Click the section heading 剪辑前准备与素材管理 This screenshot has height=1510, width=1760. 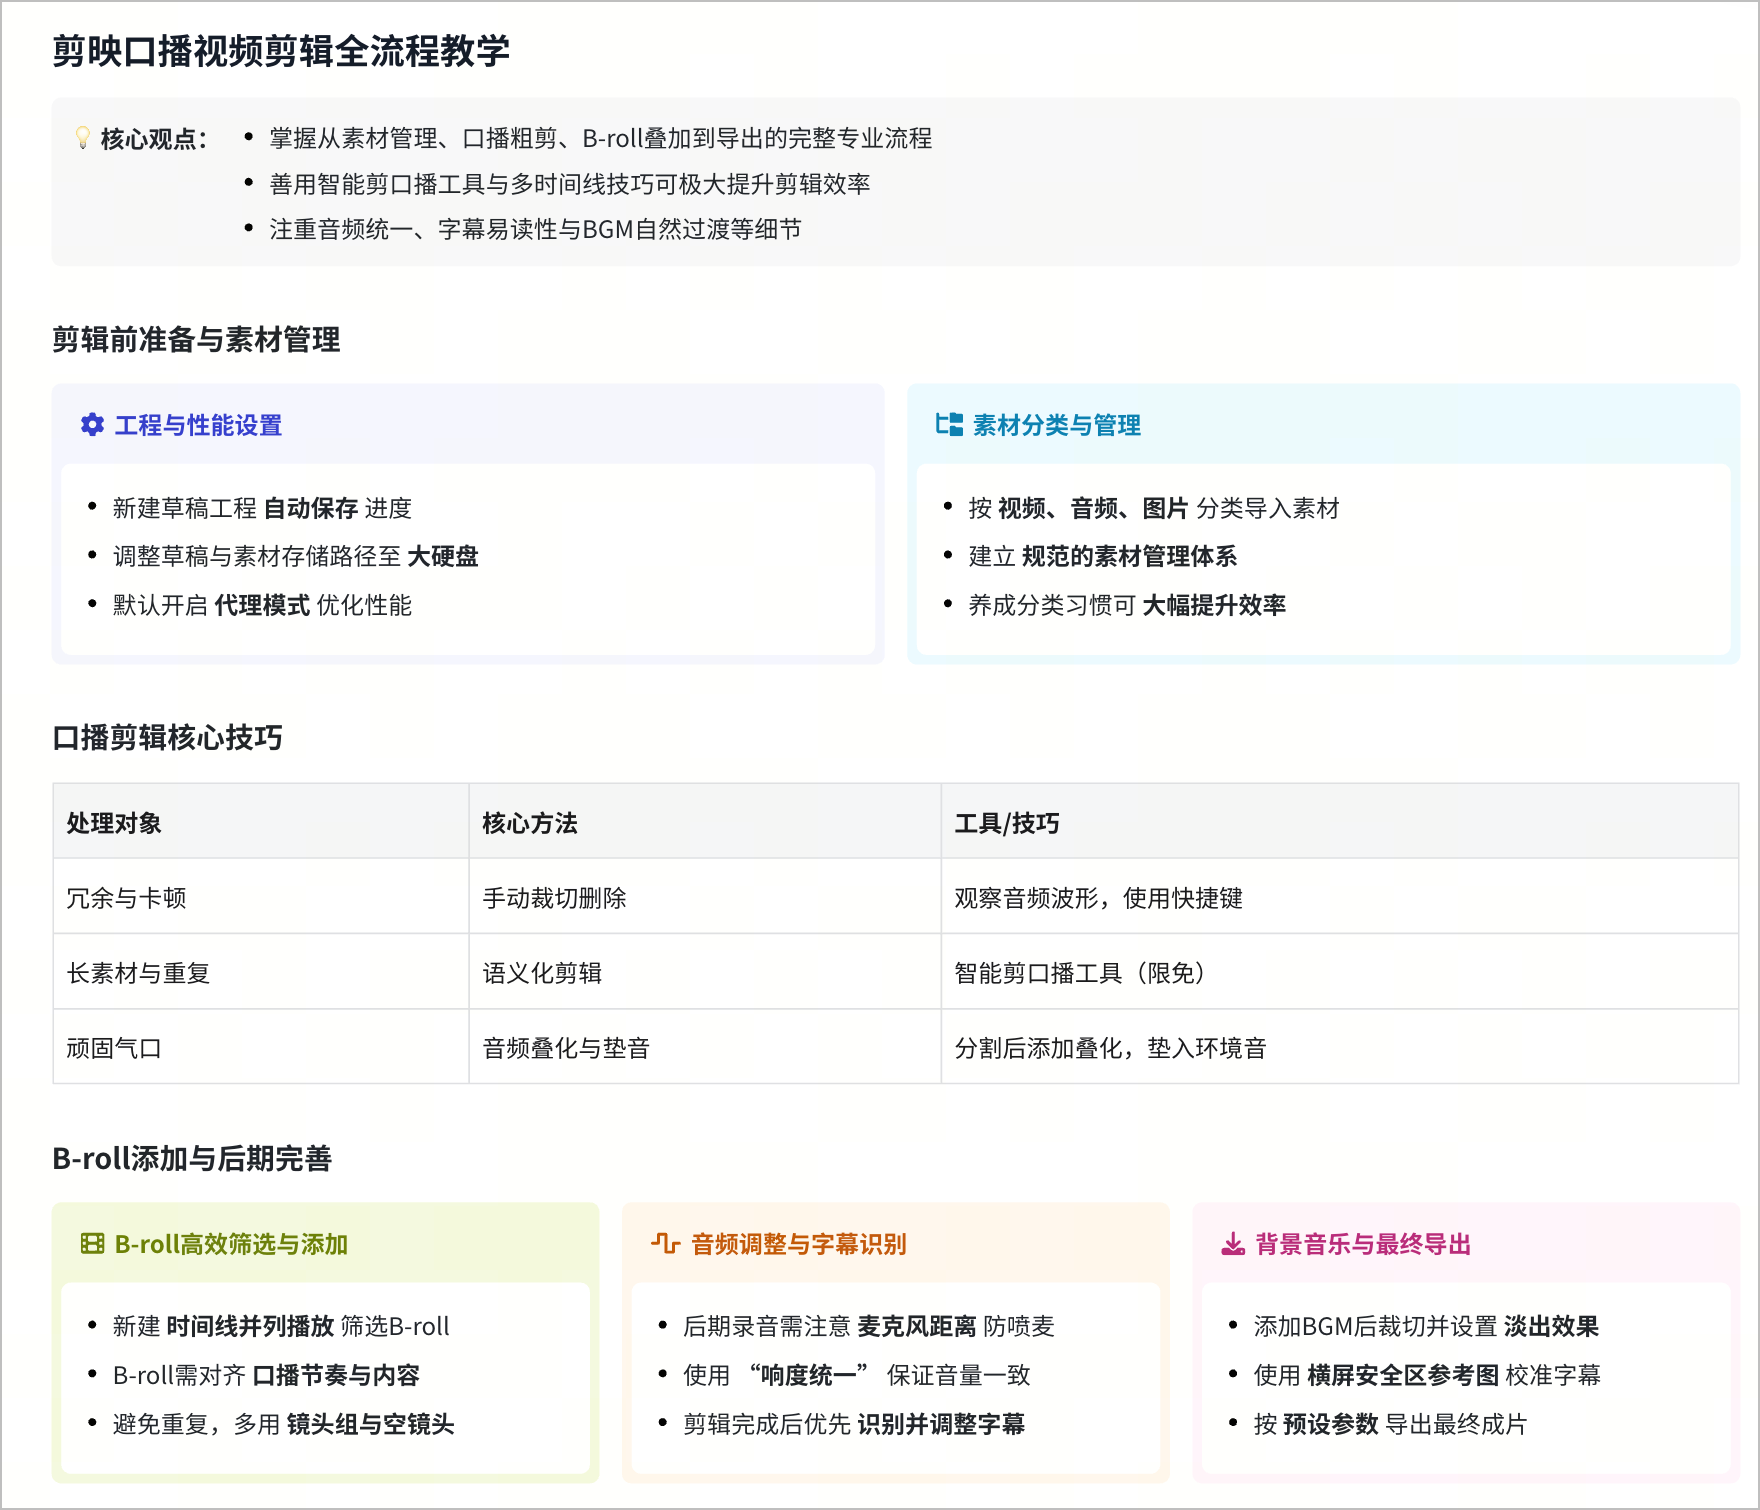[196, 340]
